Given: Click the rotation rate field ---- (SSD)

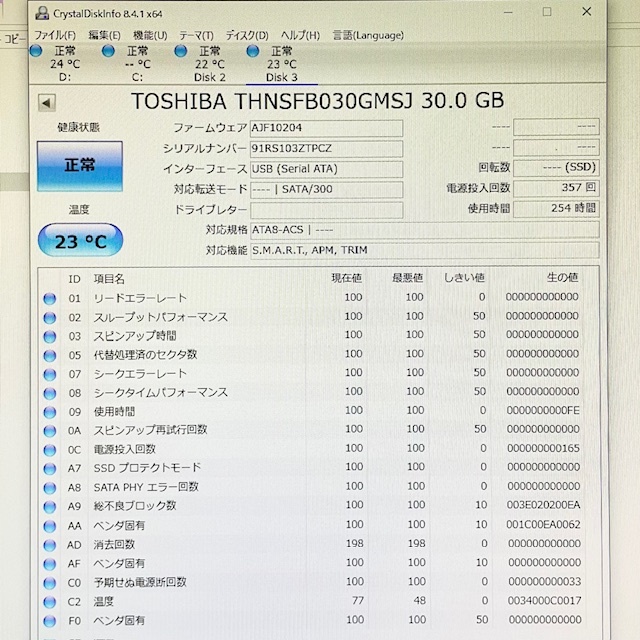Looking at the screenshot, I should tap(556, 167).
